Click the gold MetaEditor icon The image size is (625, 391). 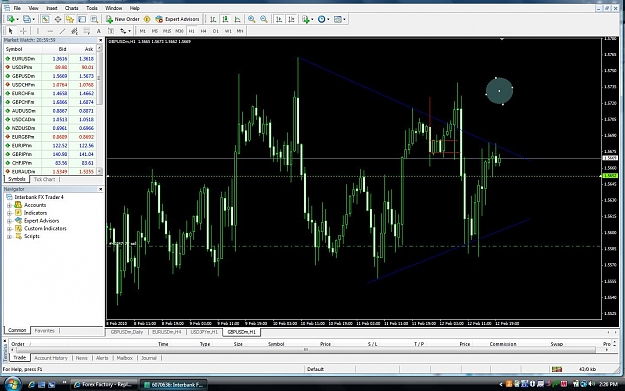(147, 19)
